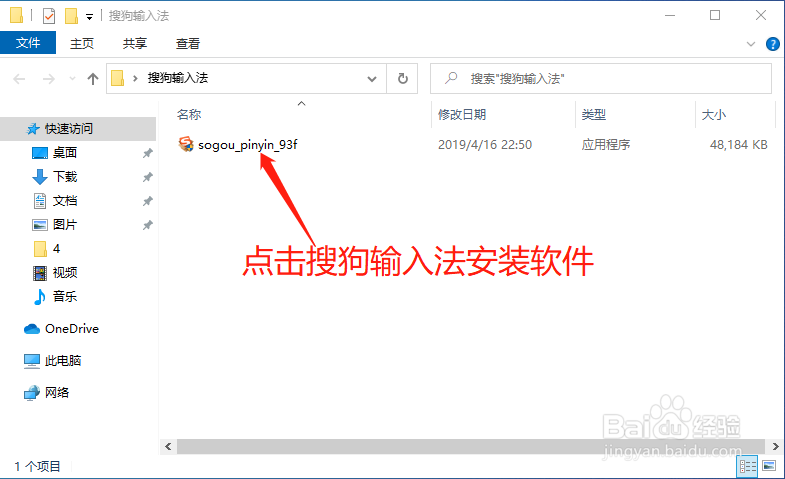Image resolution: width=785 pixels, height=479 pixels.
Task: Switch to large thumbnails view layout
Action: [768, 466]
